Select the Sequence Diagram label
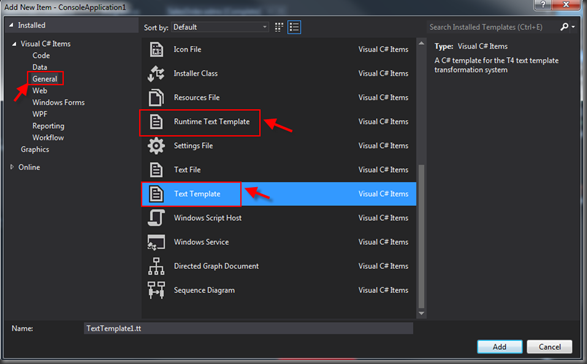This screenshot has width=587, height=364. tap(204, 290)
